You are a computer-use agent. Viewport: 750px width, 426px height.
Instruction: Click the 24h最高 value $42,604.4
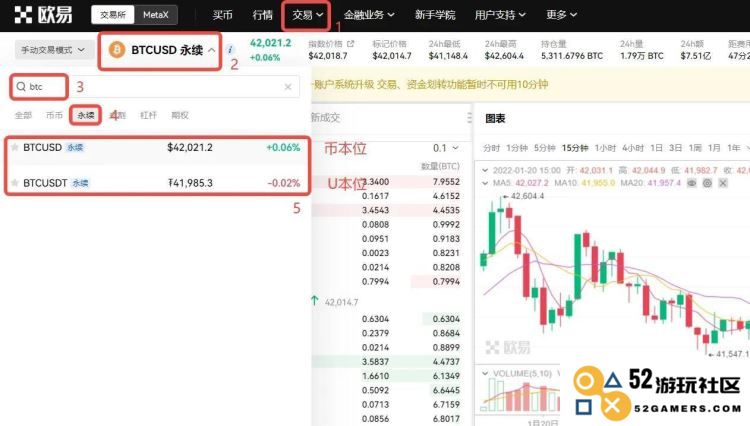[x=504, y=56]
